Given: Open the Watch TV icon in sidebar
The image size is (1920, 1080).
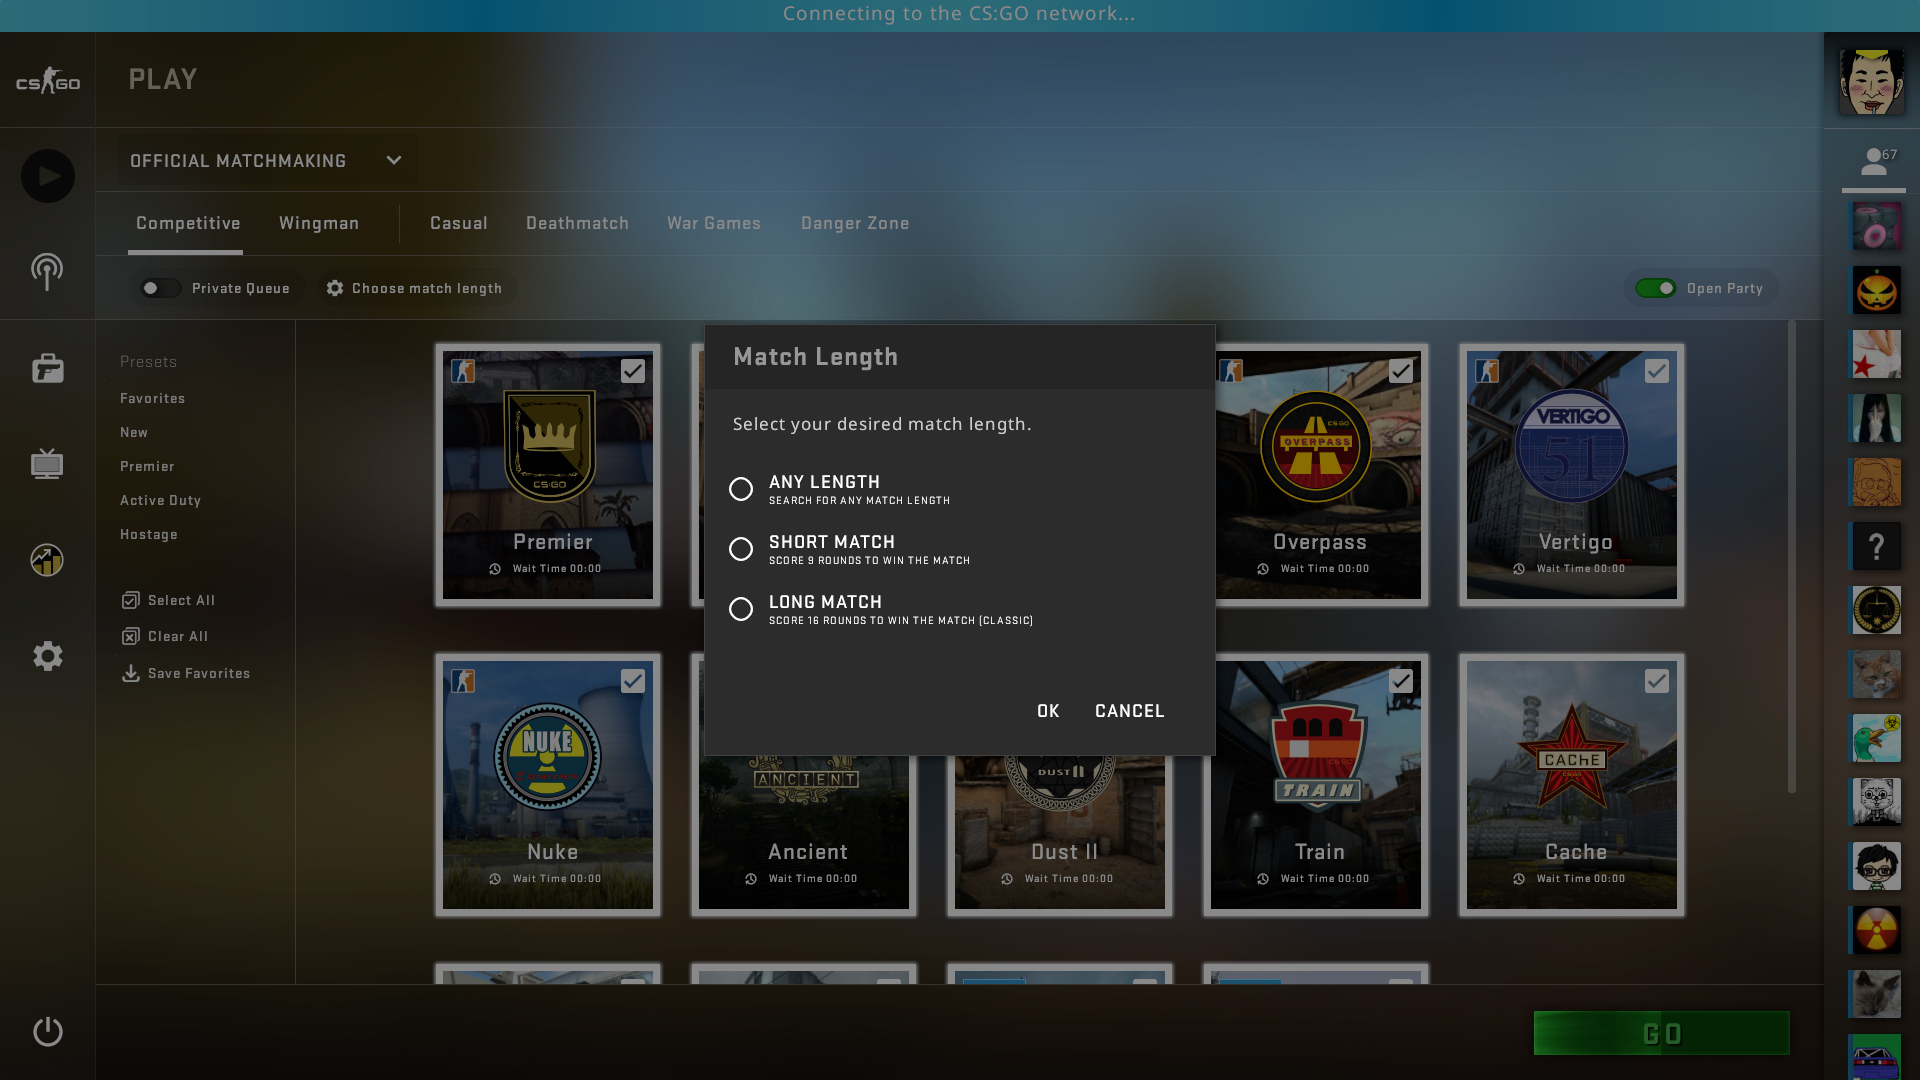Looking at the screenshot, I should tap(47, 464).
